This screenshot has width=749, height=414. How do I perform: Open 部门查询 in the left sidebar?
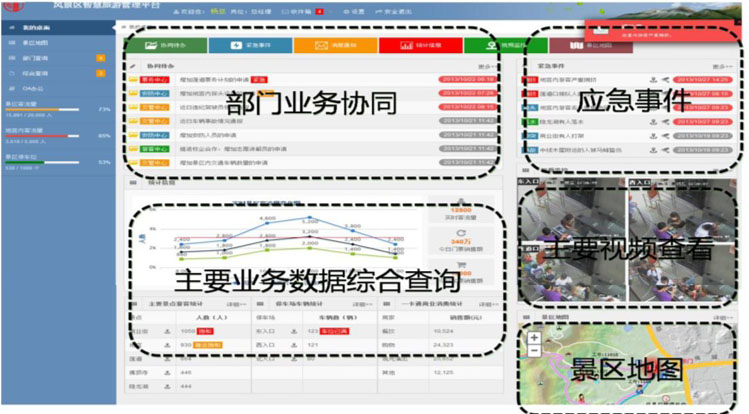(x=38, y=59)
